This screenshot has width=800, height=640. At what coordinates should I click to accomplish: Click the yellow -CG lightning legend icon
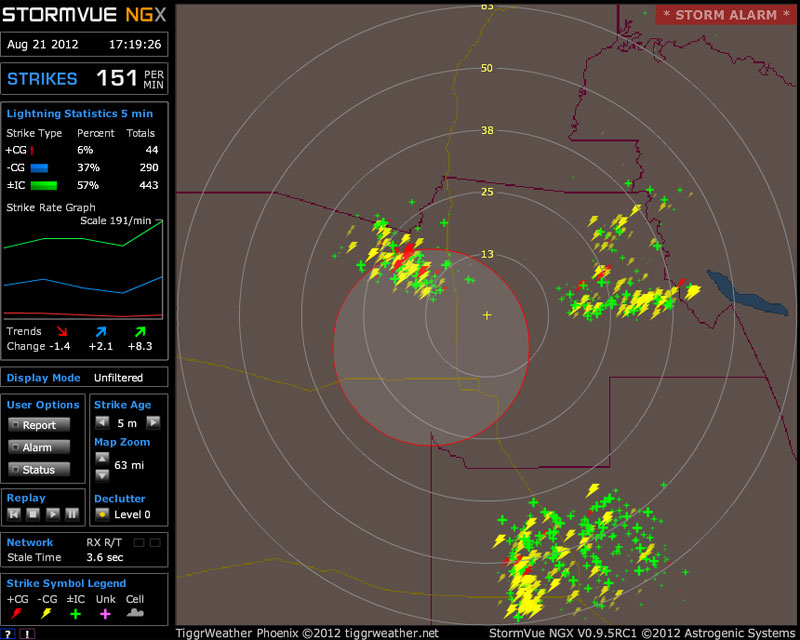click(x=46, y=613)
